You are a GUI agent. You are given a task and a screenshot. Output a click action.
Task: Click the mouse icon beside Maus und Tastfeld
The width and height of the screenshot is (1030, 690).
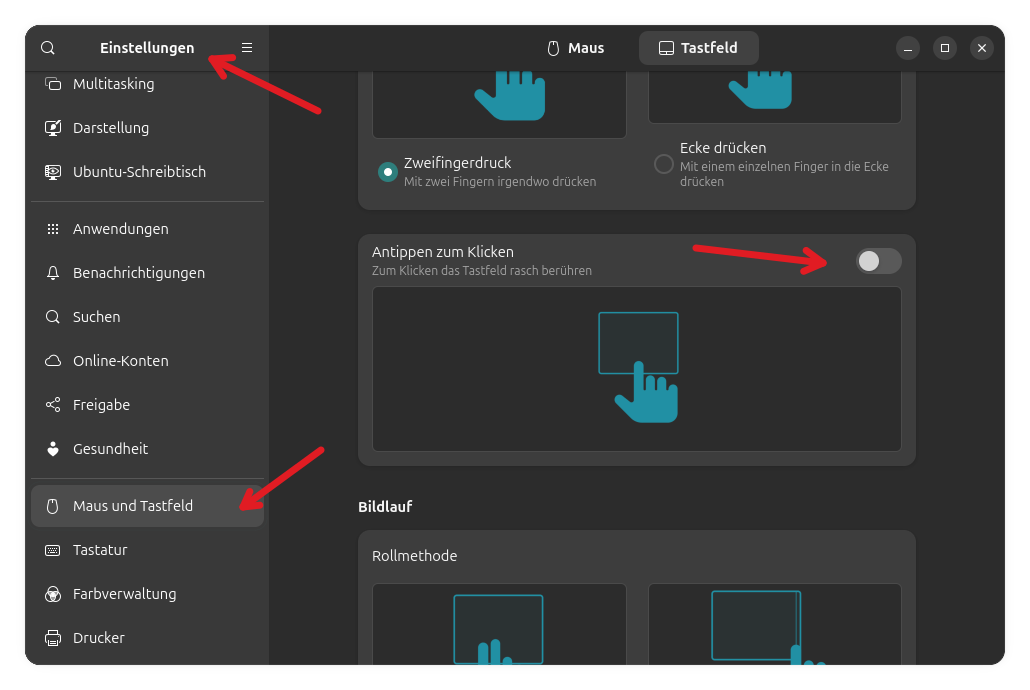point(53,506)
